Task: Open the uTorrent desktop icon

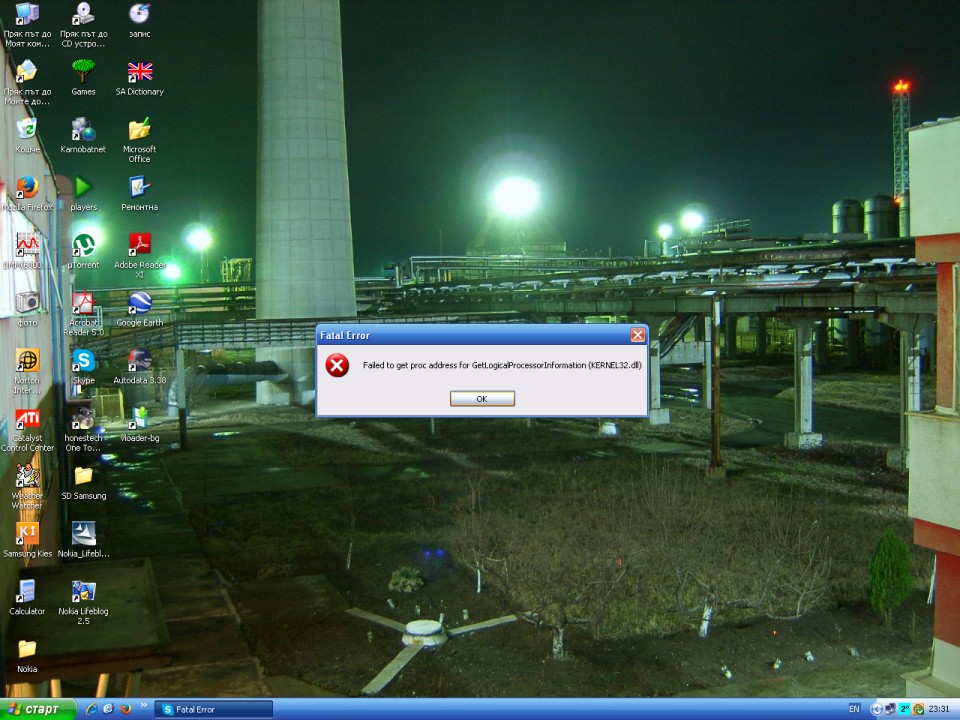Action: [83, 251]
